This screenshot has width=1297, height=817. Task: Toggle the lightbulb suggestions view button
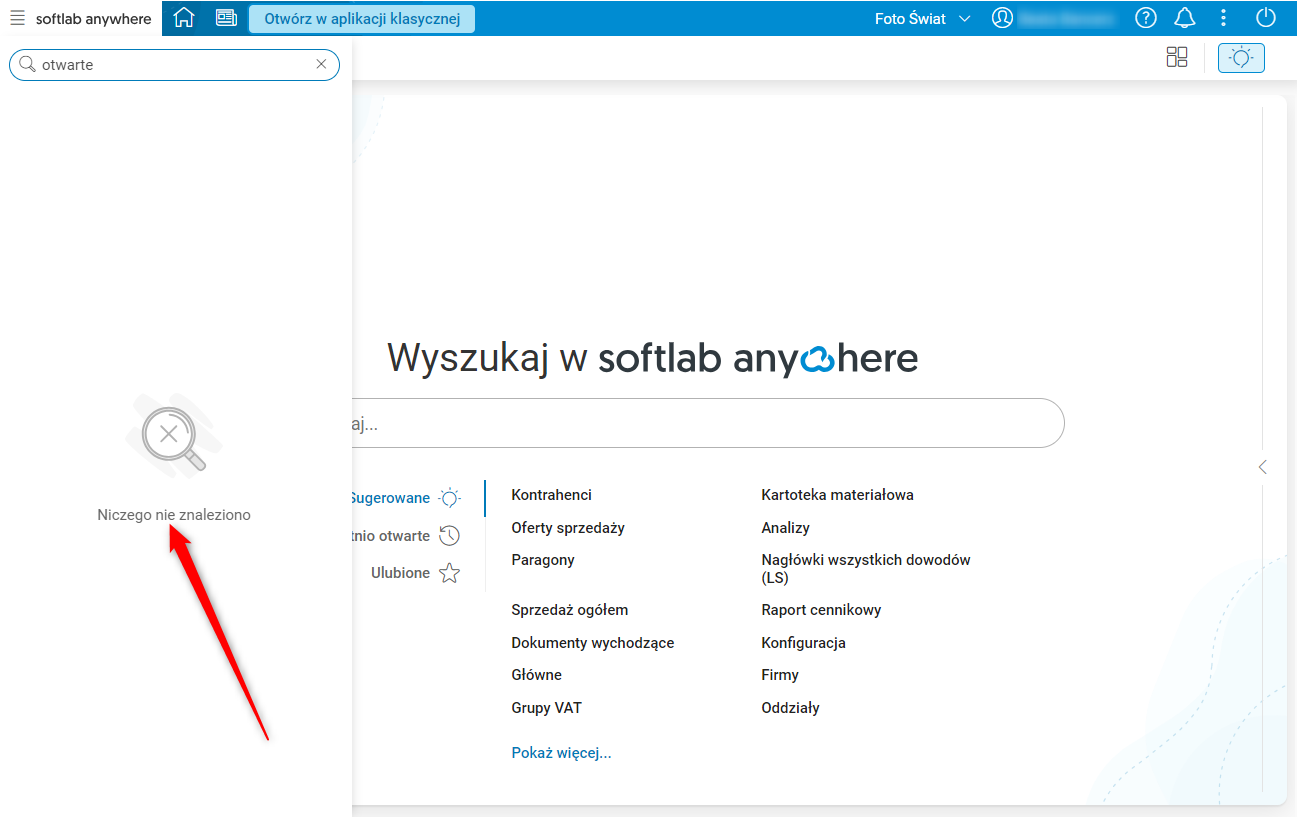(x=1241, y=57)
